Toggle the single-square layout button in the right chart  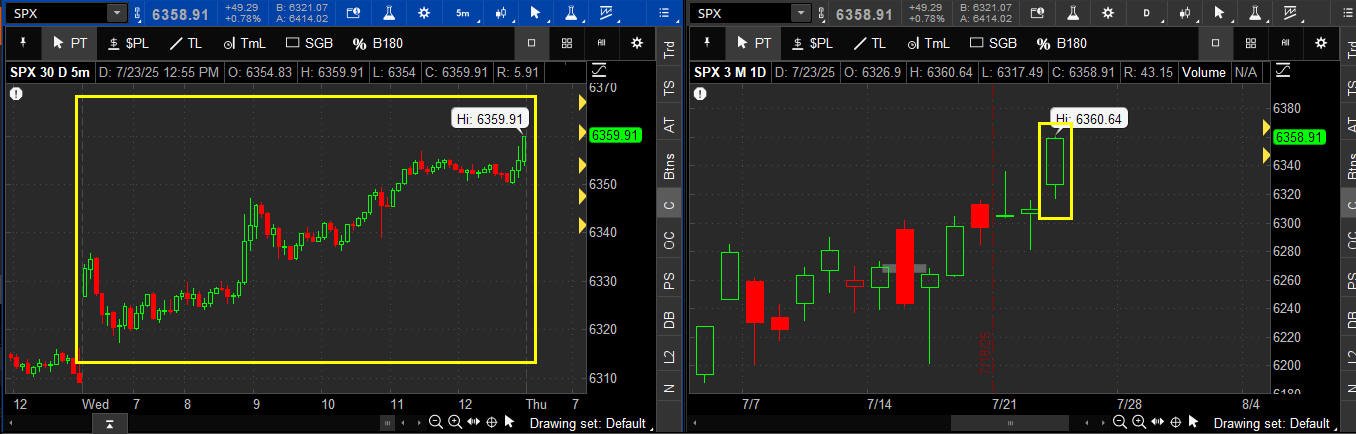coord(1215,43)
